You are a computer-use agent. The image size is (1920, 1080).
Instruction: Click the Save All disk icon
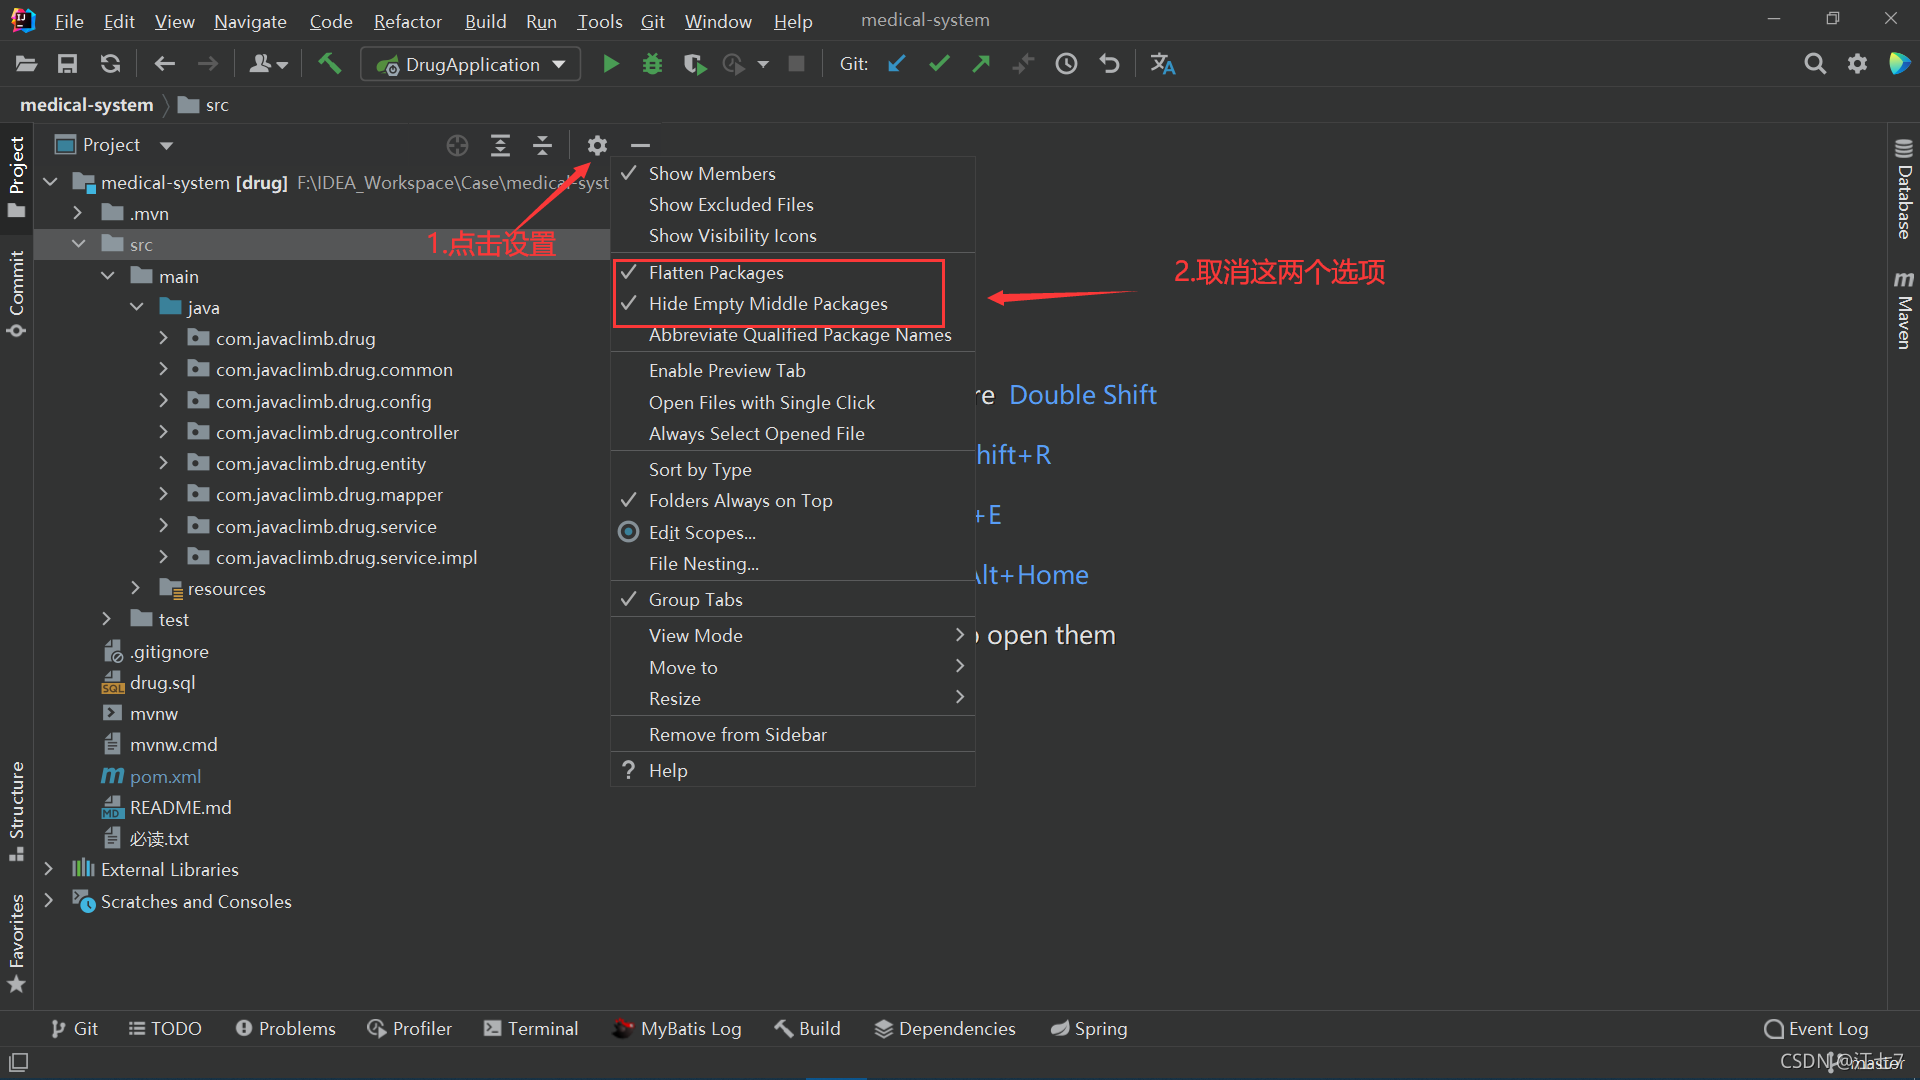pyautogui.click(x=67, y=64)
